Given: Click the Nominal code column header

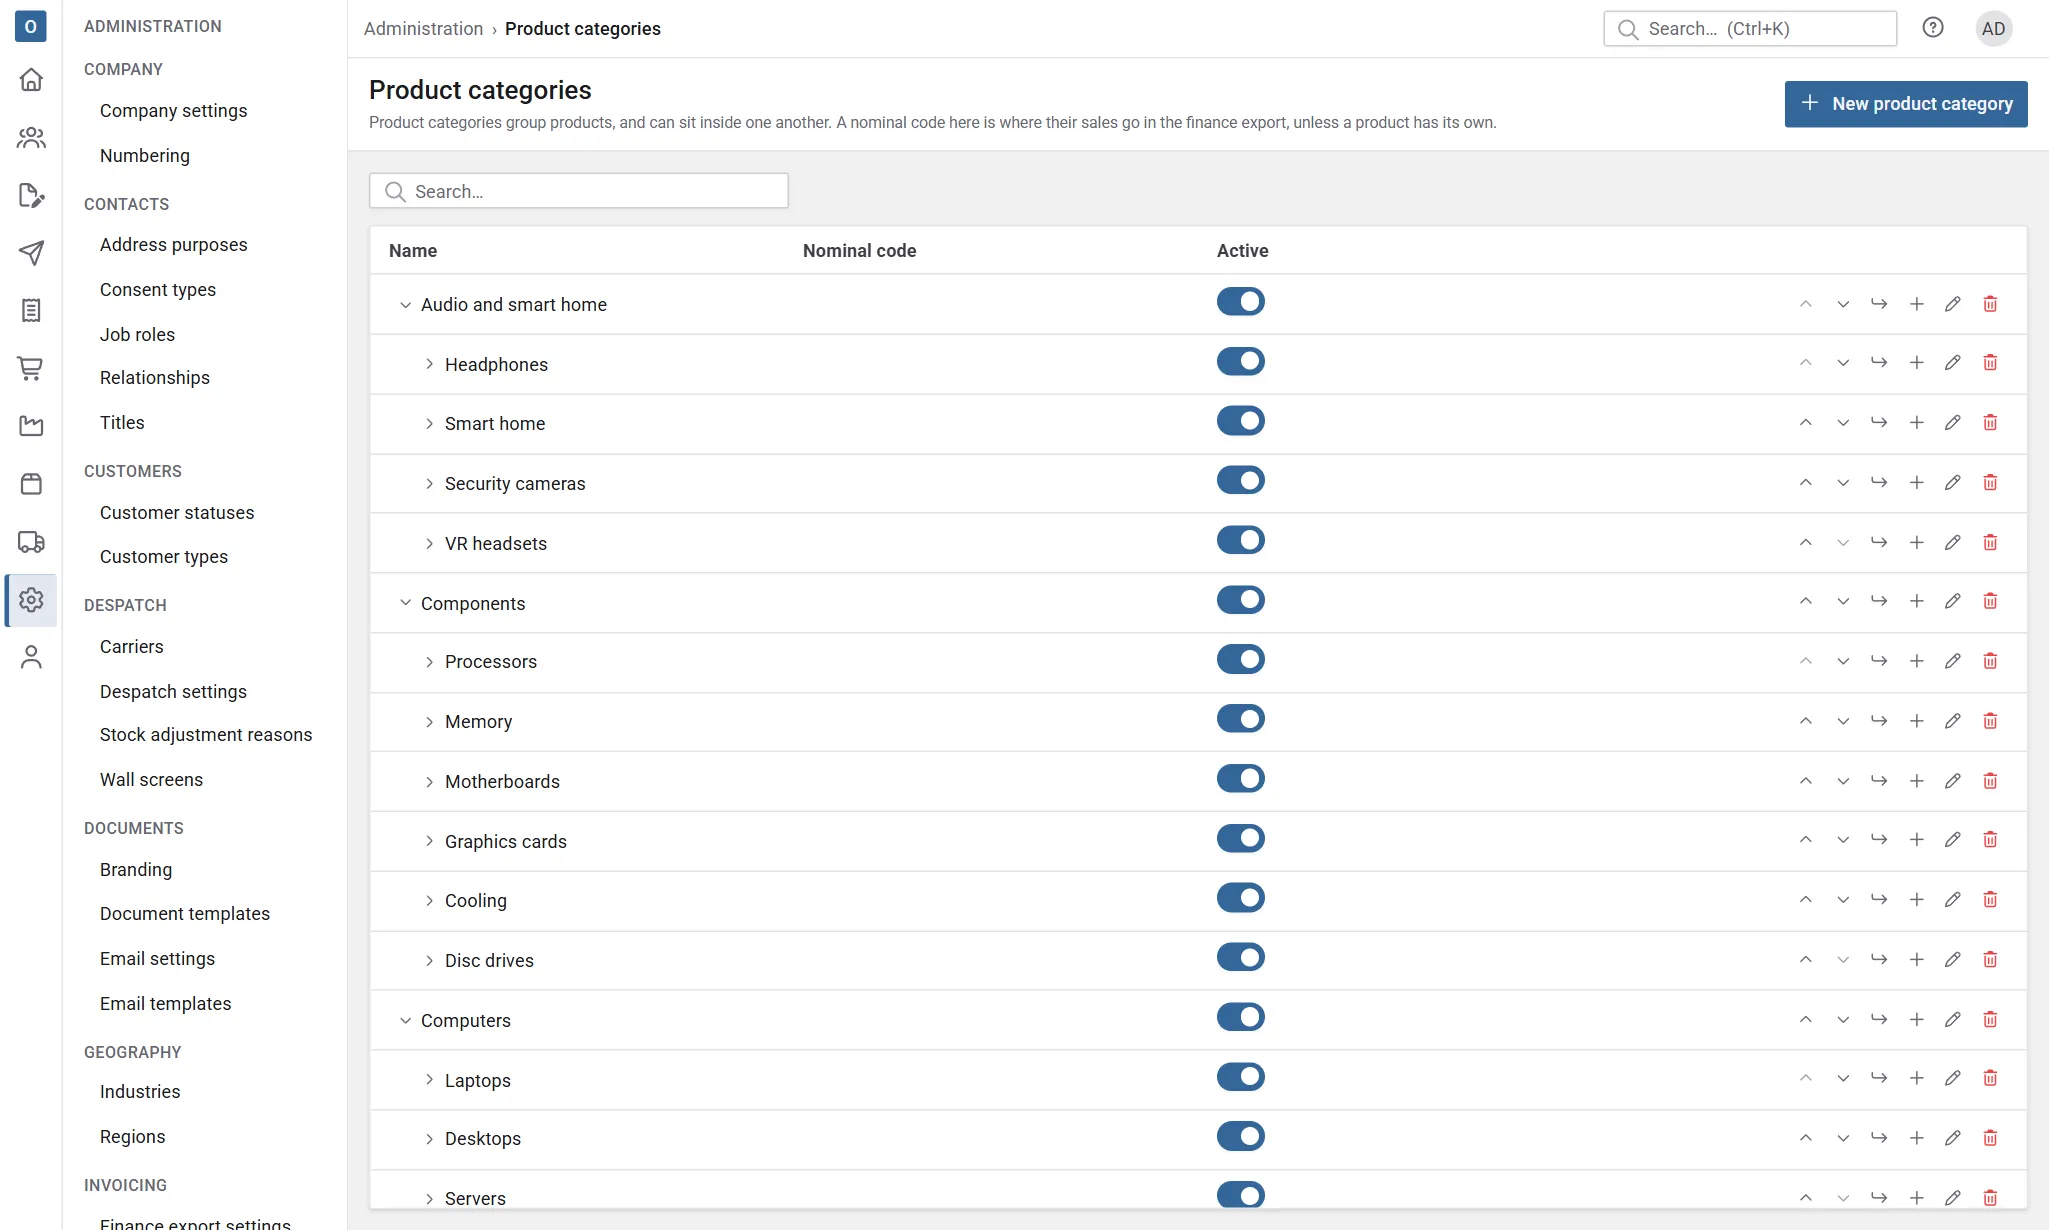Looking at the screenshot, I should [859, 251].
